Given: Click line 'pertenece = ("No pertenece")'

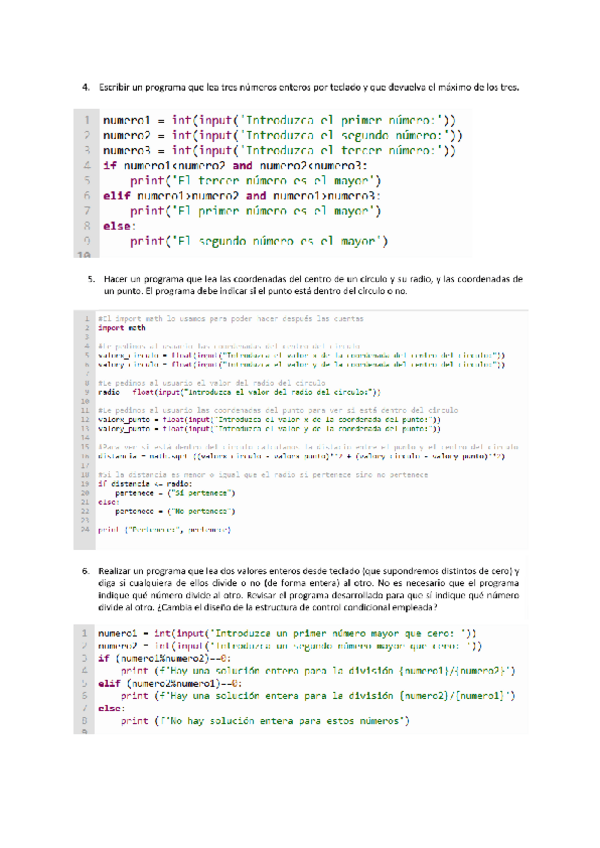Looking at the screenshot, I should click(175, 512).
